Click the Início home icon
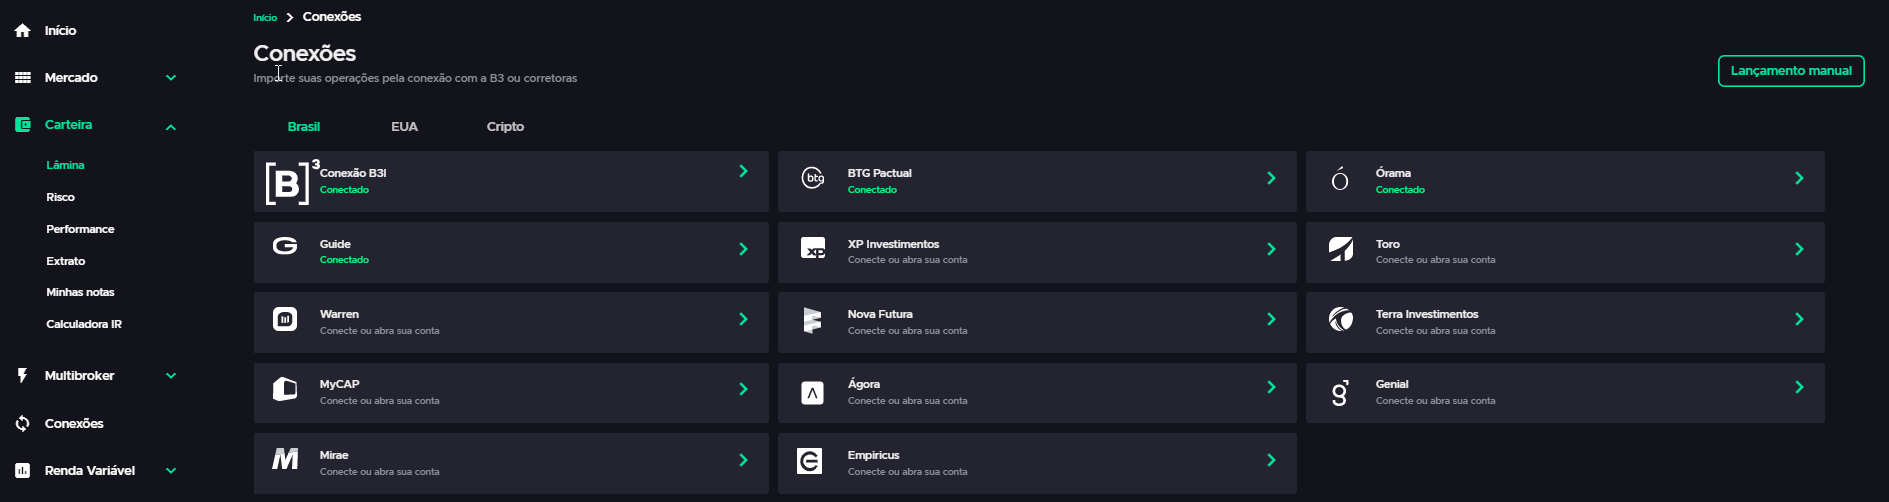This screenshot has width=1889, height=502. [22, 31]
